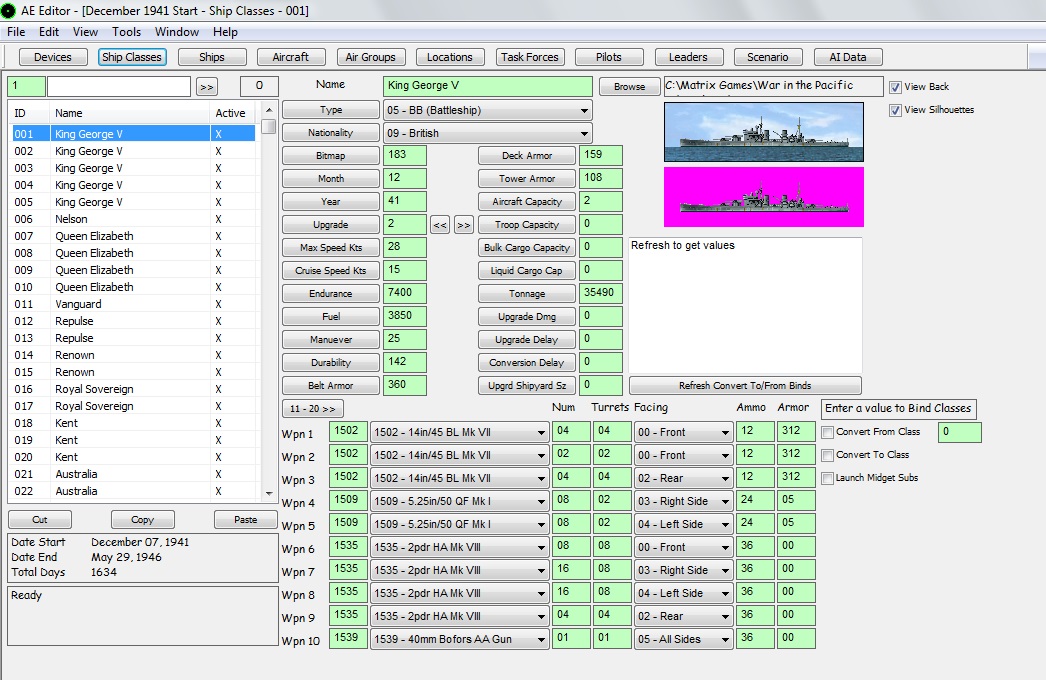The image size is (1046, 680).
Task: Click the >> go-to button beside the ID search field
Action: 207,87
